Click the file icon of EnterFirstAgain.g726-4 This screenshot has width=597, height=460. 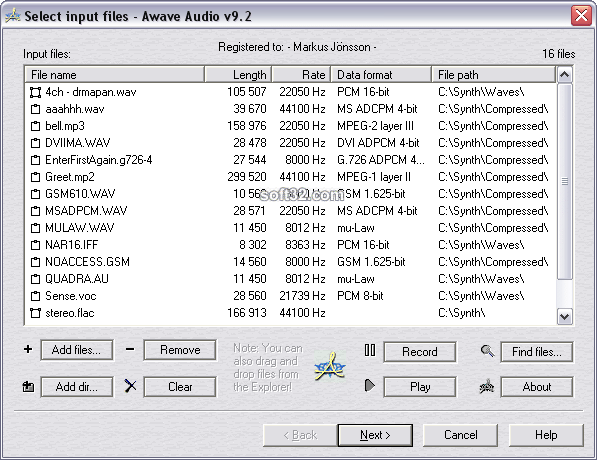click(x=35, y=160)
